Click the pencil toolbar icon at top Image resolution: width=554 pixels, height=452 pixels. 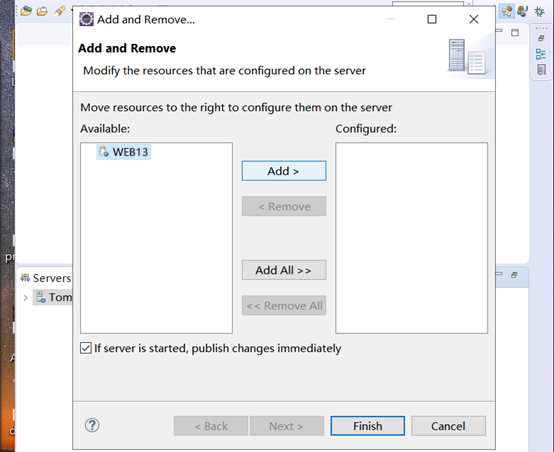(59, 11)
